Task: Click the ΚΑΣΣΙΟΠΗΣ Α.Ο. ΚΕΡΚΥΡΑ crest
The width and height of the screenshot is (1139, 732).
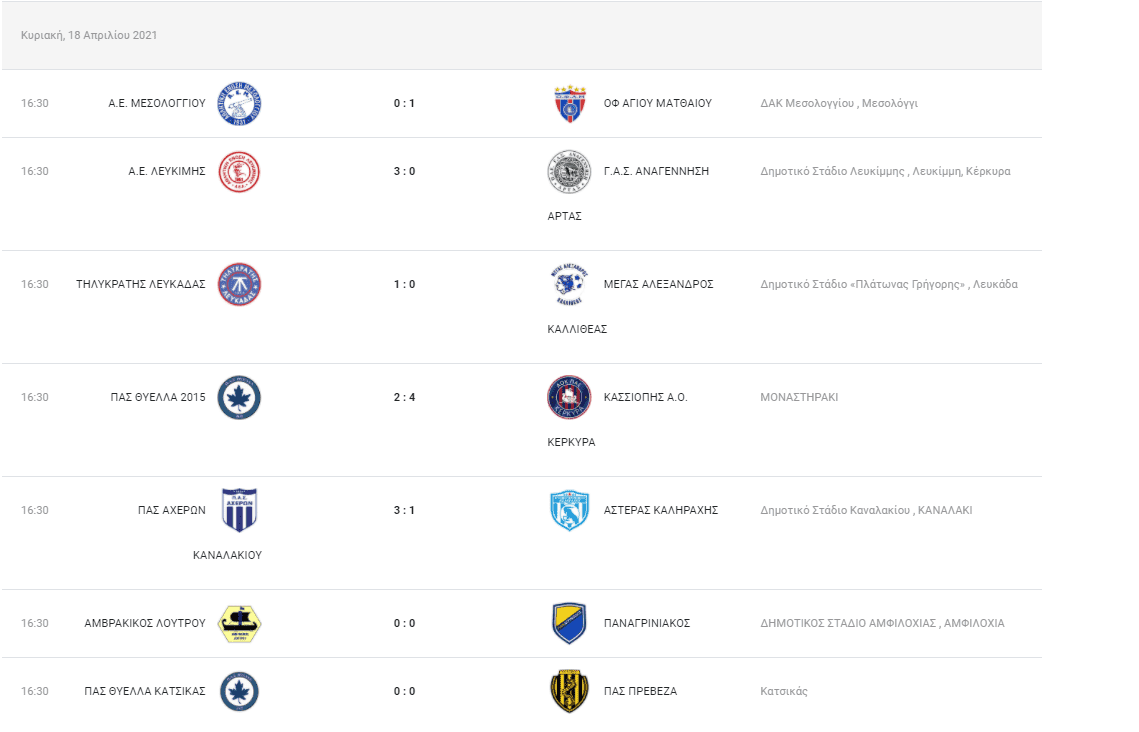Action: tap(569, 398)
